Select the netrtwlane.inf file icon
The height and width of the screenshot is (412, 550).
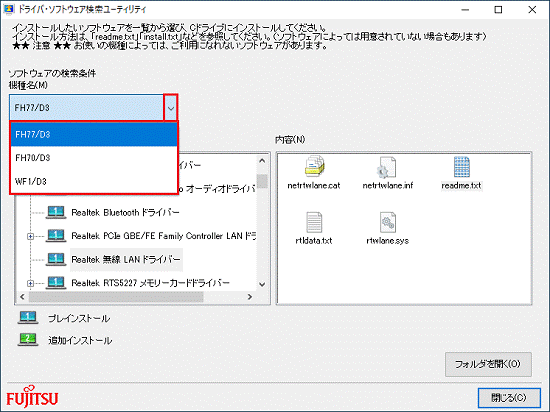click(x=387, y=167)
